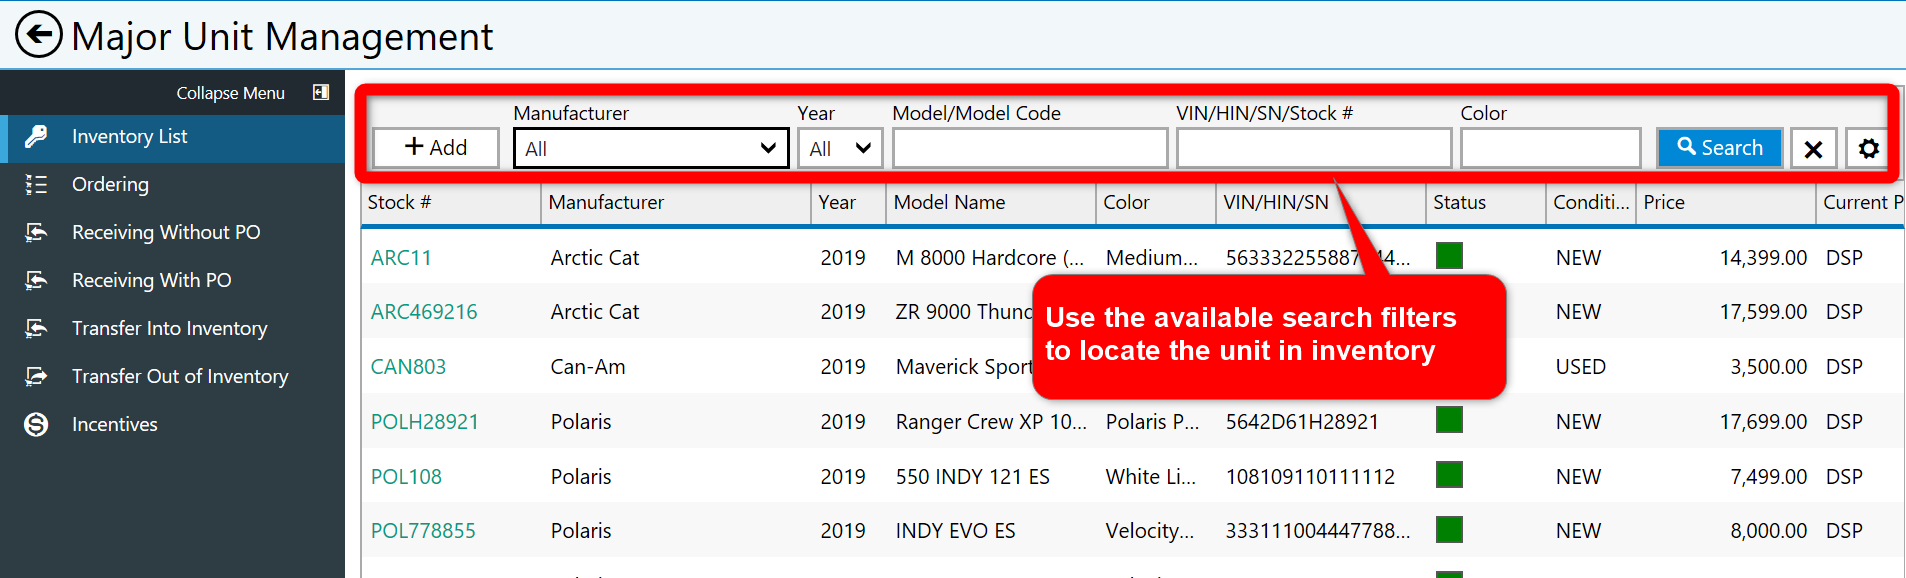
Task: Sort by Conditi... column header
Action: pyautogui.click(x=1590, y=202)
